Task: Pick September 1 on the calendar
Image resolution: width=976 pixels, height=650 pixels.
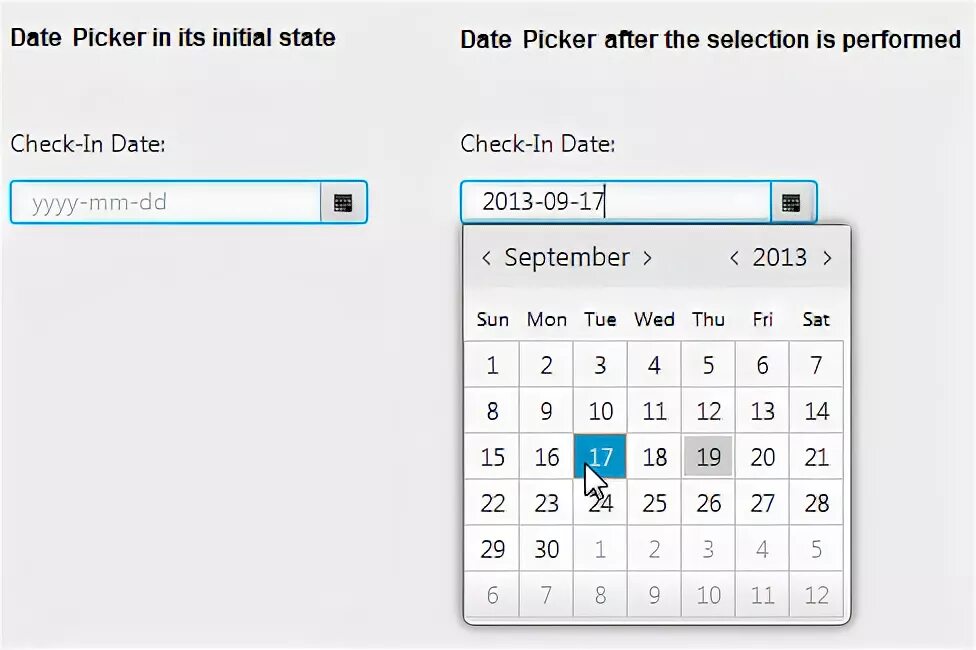Action: [x=492, y=365]
